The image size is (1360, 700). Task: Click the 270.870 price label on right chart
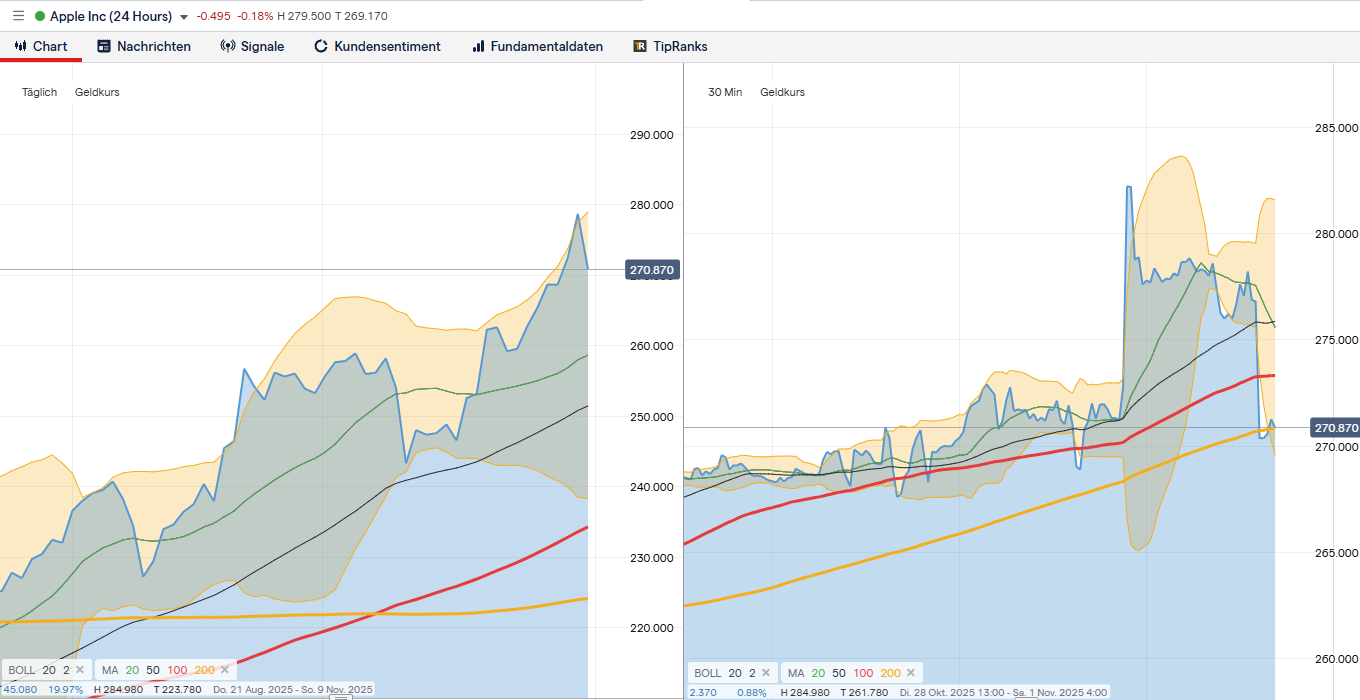[x=1336, y=428]
